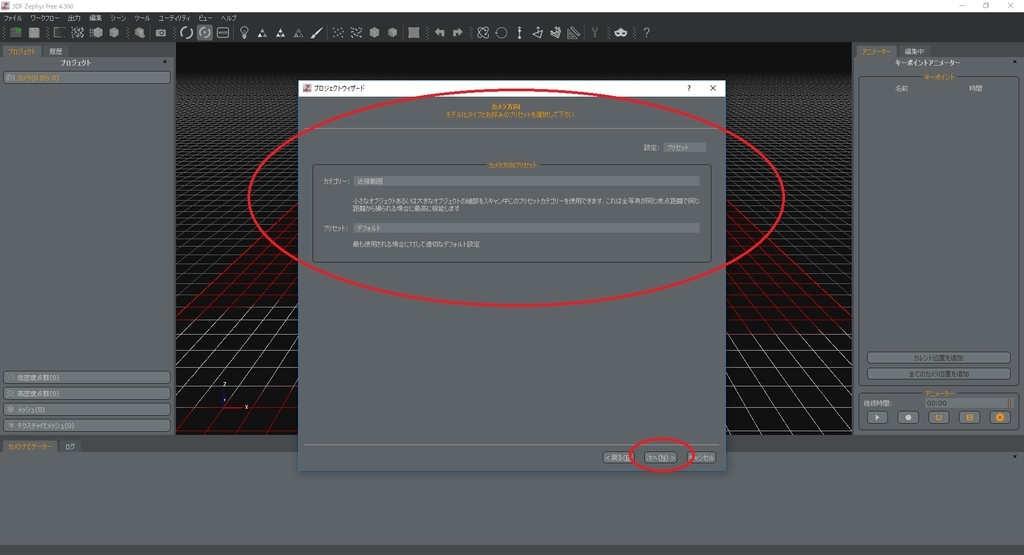Click the atom-shaped rotate toolbar icon
Image resolution: width=1024 pixels, height=555 pixels.
point(483,33)
